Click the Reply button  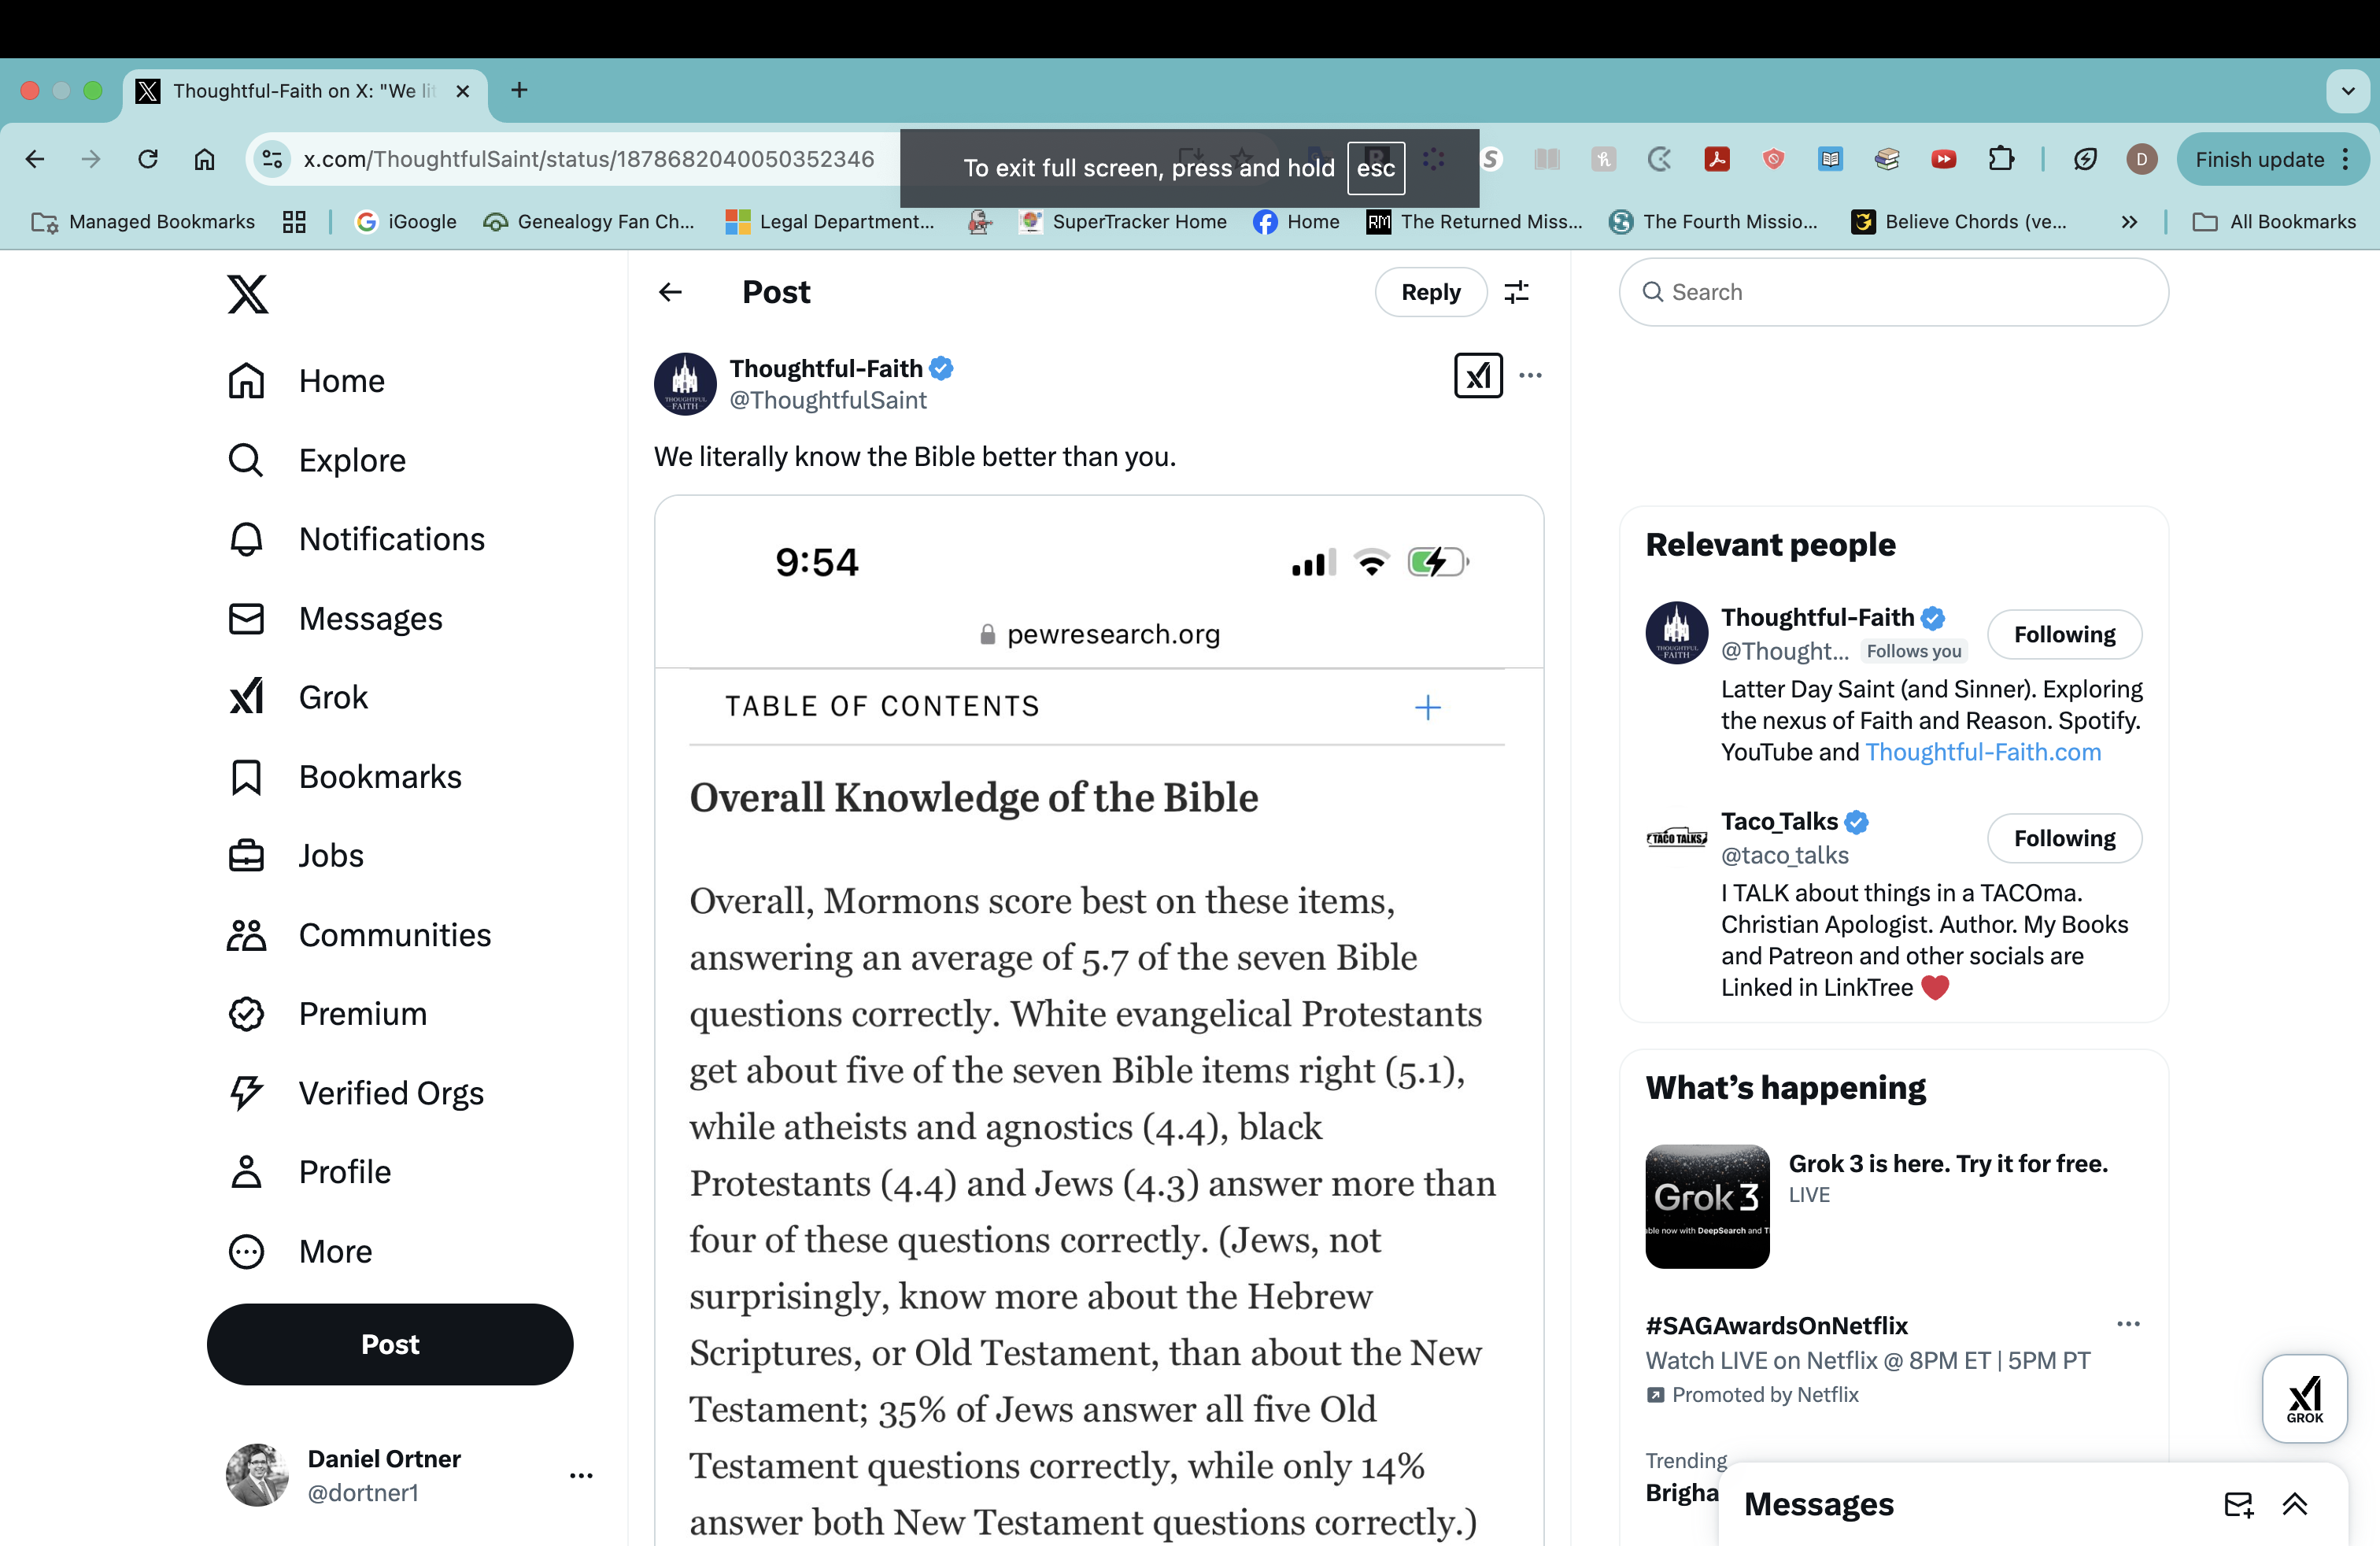coord(1430,292)
